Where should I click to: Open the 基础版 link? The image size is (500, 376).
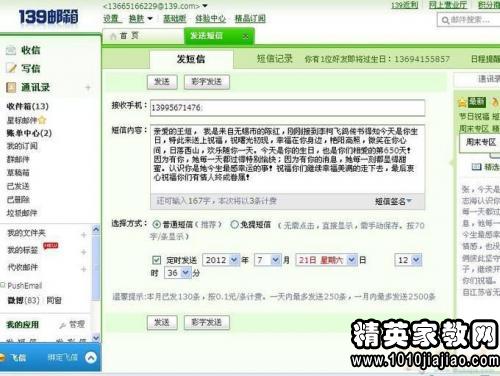(x=175, y=19)
